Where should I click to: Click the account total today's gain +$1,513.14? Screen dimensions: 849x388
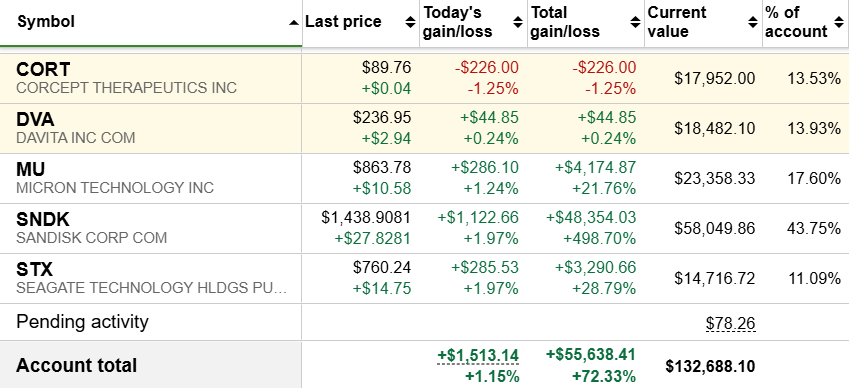pos(479,356)
